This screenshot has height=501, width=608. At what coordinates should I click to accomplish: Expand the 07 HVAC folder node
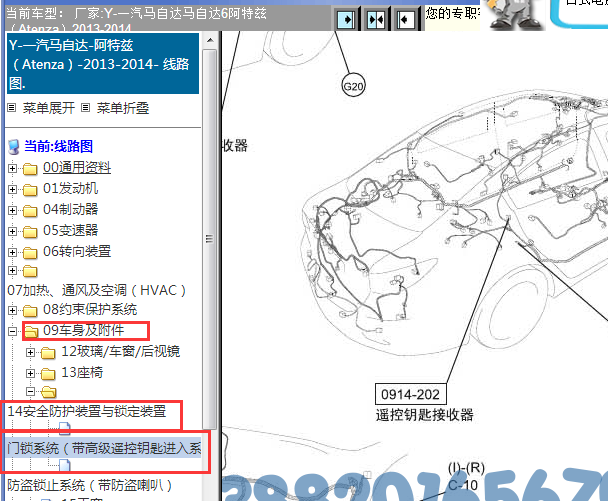(12, 270)
